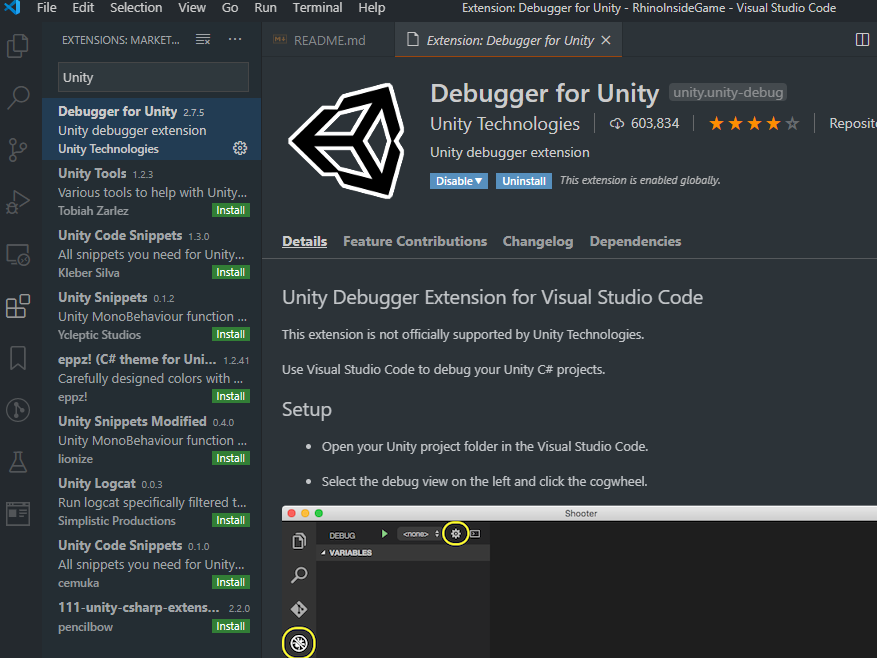Open the Search view in the activity bar
Viewport: 877px width, 658px height.
coord(18,97)
